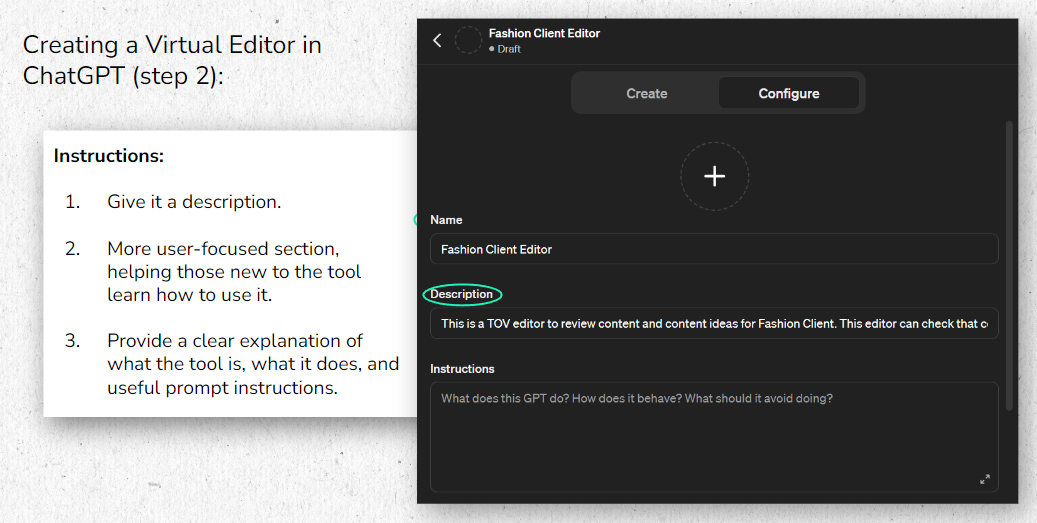Click the plus icon to upload image
This screenshot has width=1037, height=523.
pyautogui.click(x=714, y=176)
